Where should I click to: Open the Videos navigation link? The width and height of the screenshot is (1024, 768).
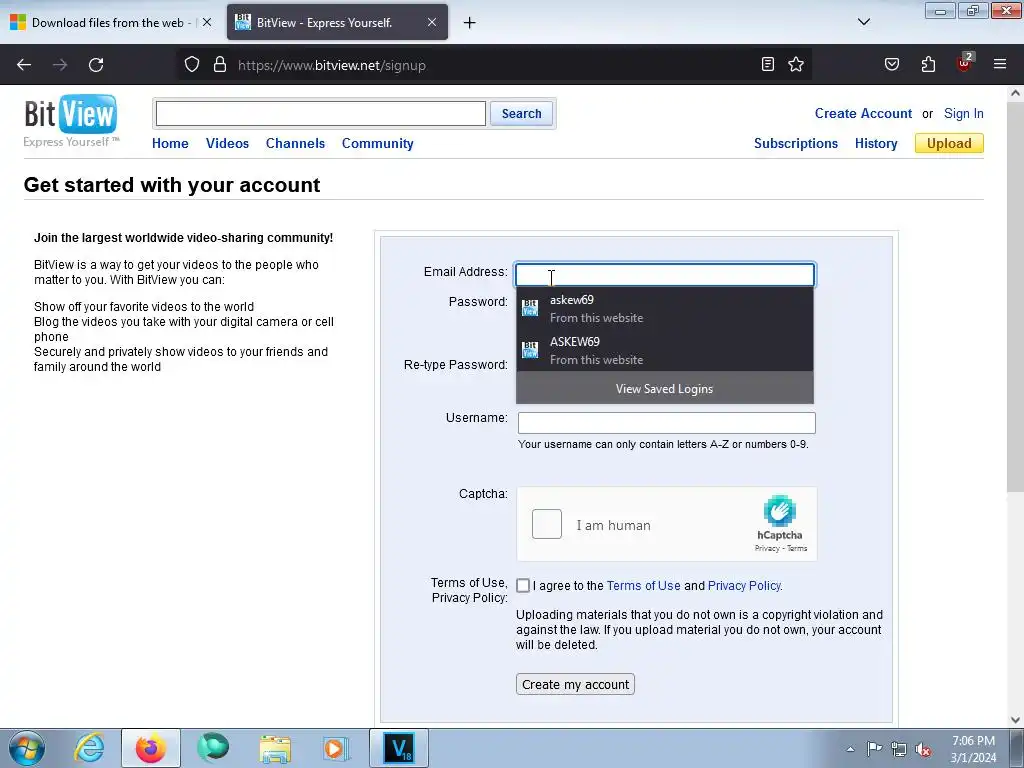click(227, 144)
